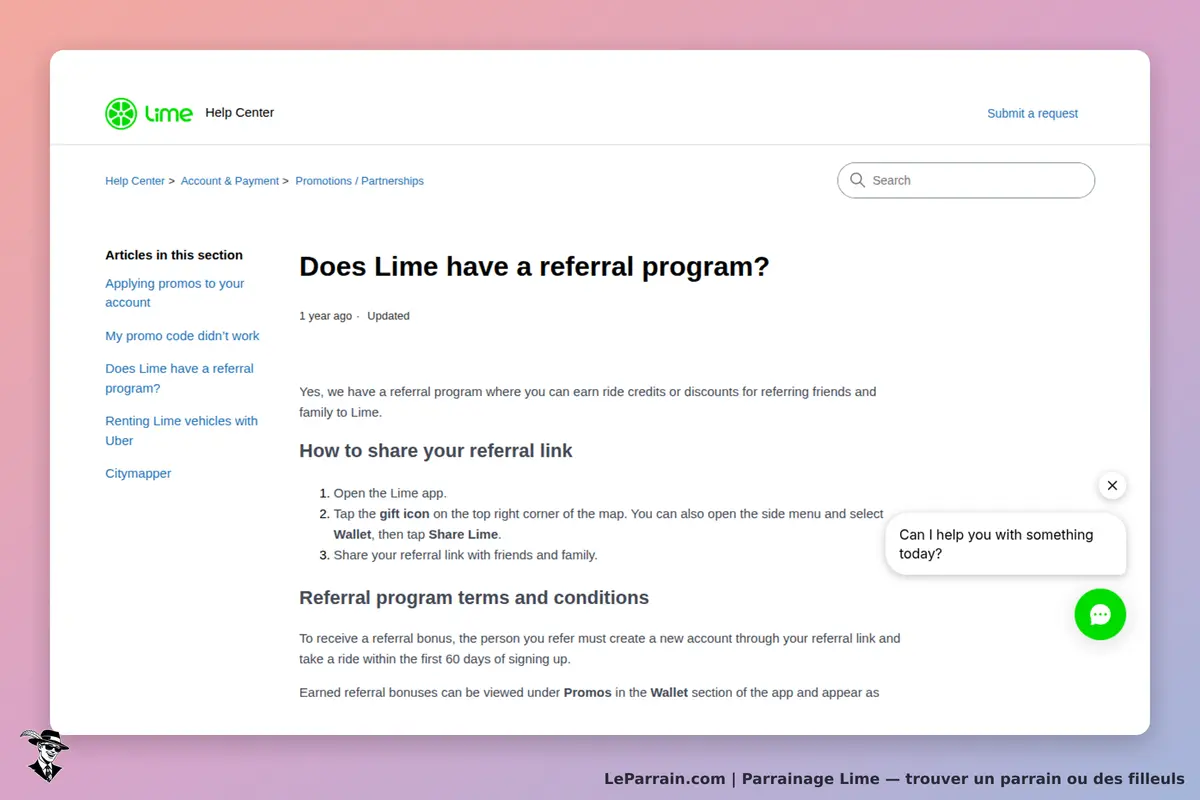This screenshot has width=1200, height=800.
Task: Click the bold 'gift icon' text
Action: pos(404,514)
